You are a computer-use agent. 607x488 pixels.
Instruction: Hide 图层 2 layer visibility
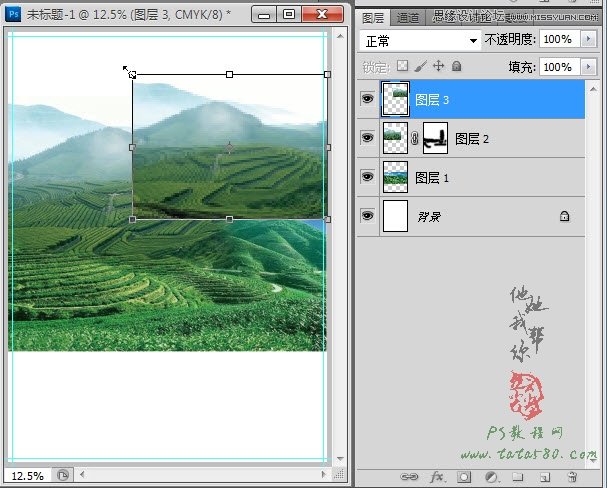(x=367, y=138)
